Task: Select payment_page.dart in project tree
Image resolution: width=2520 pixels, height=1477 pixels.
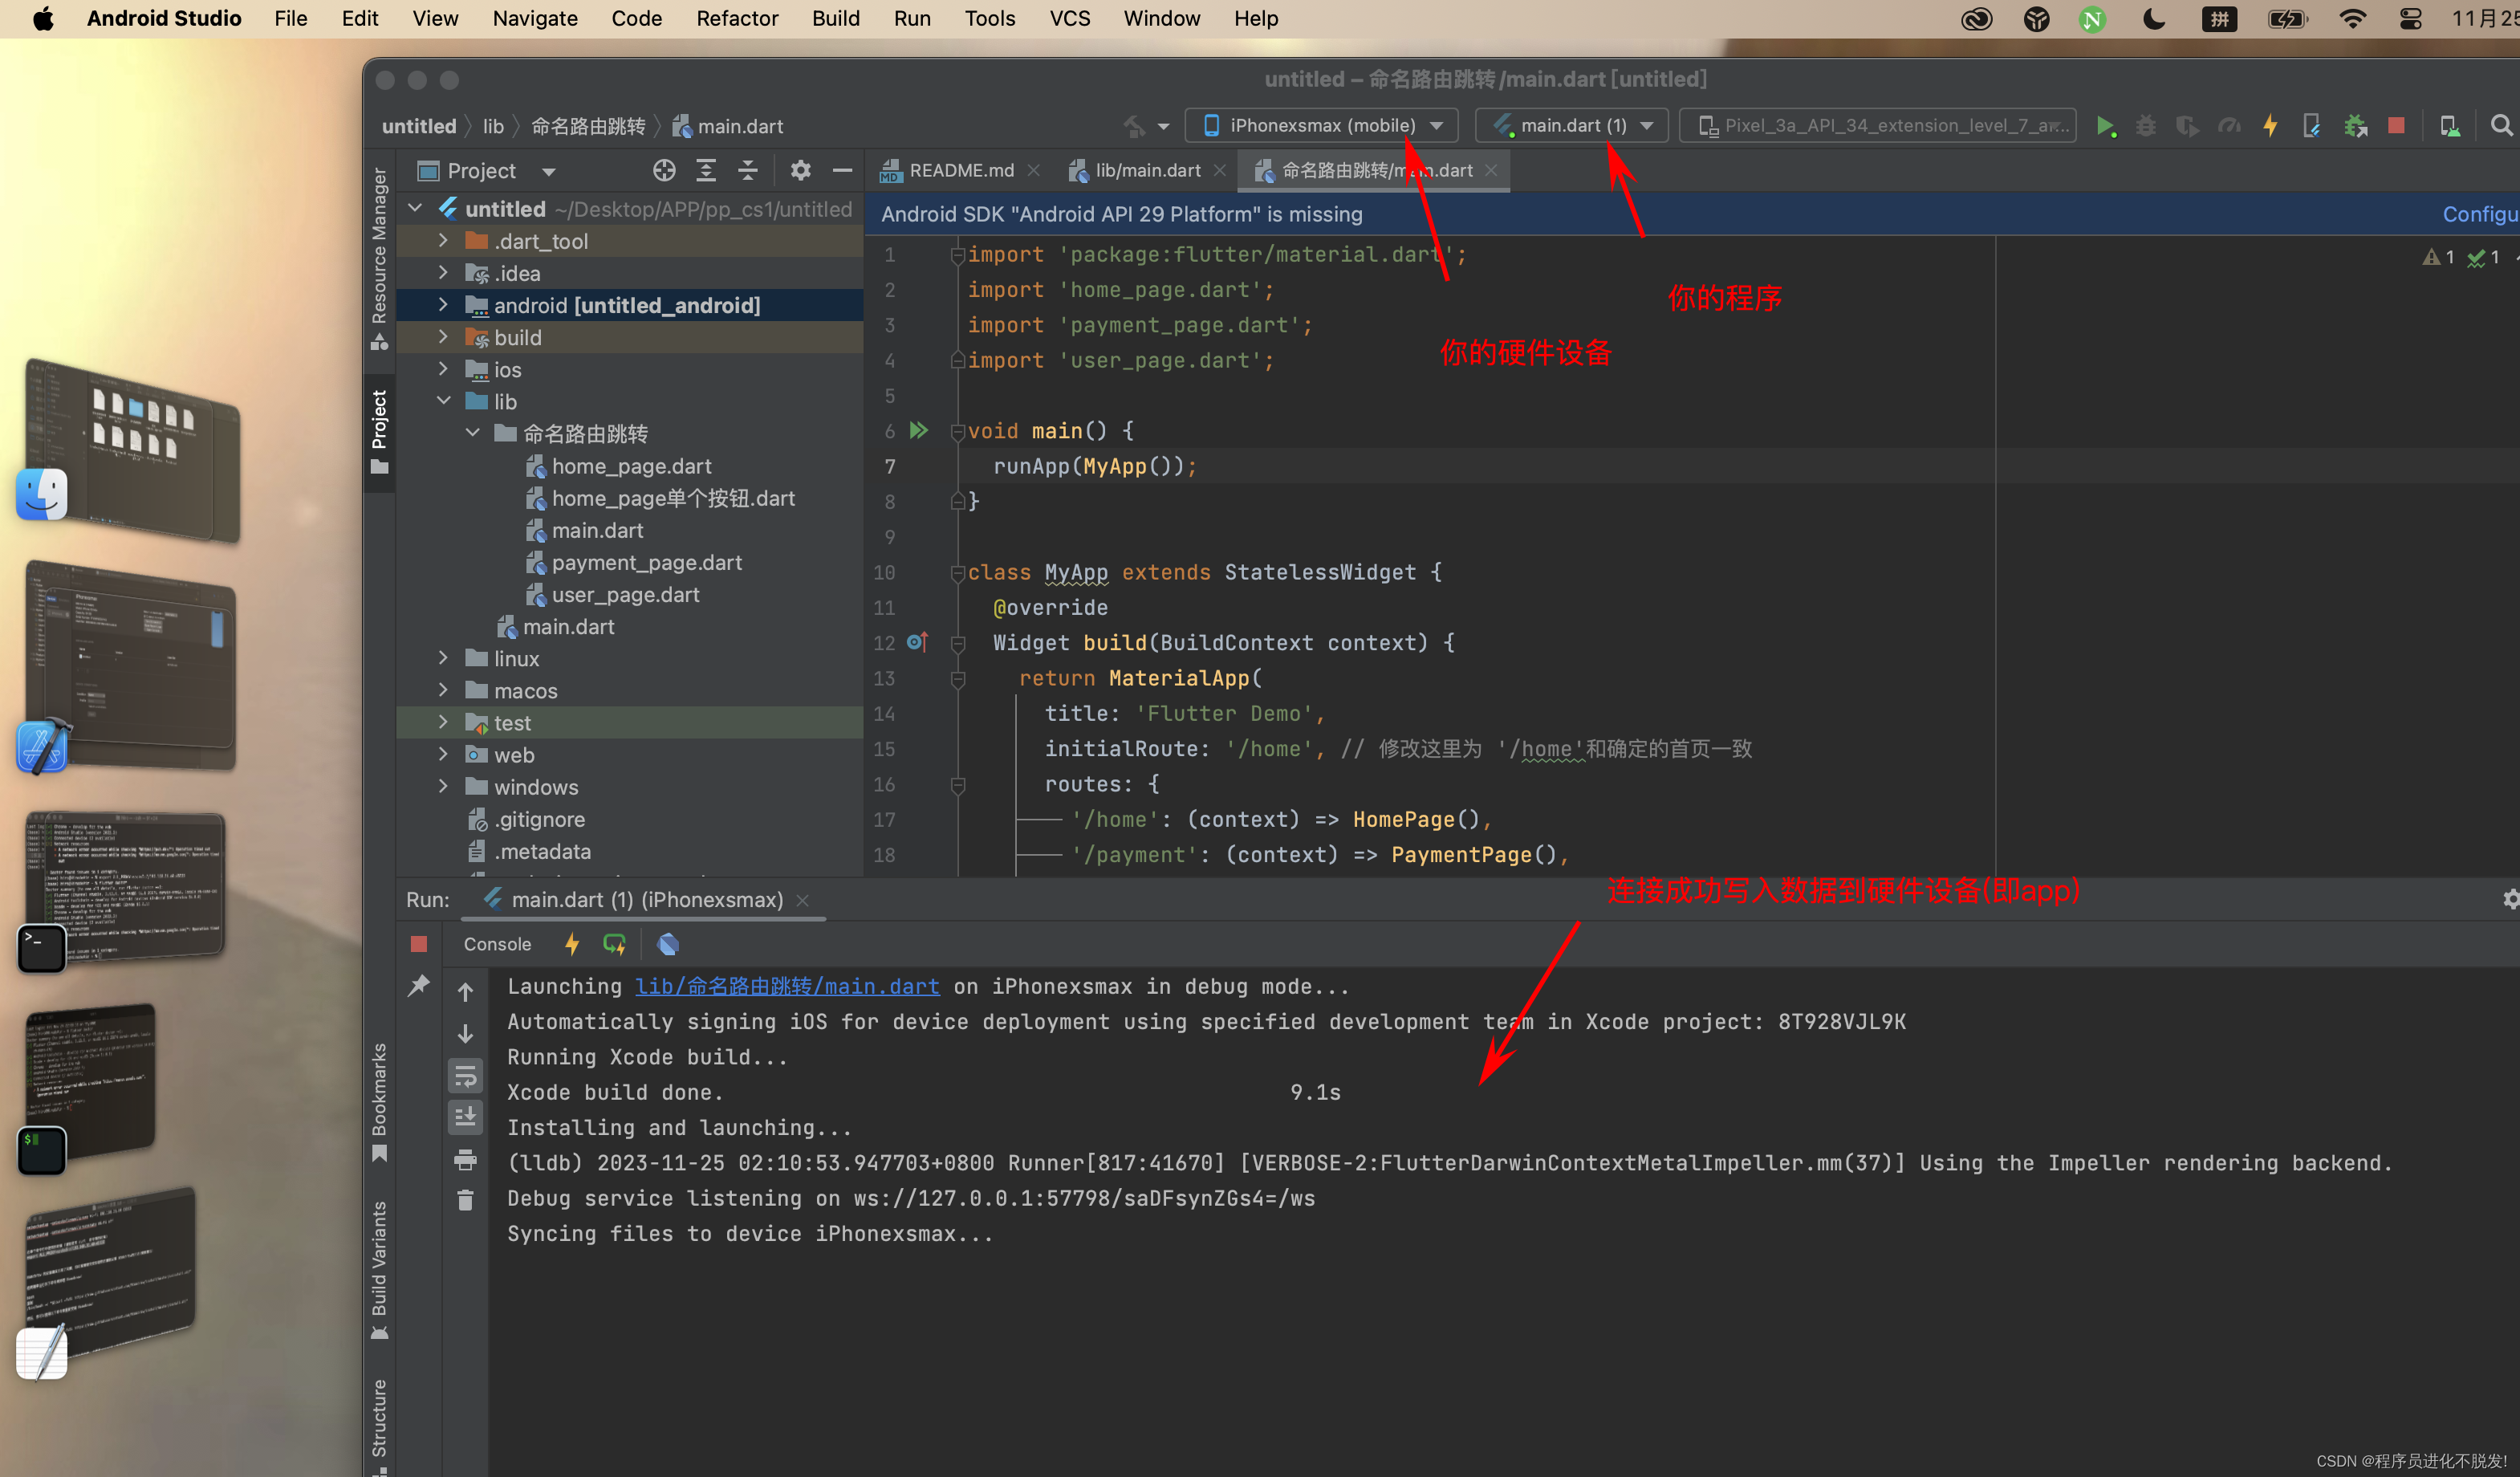Action: coord(646,563)
